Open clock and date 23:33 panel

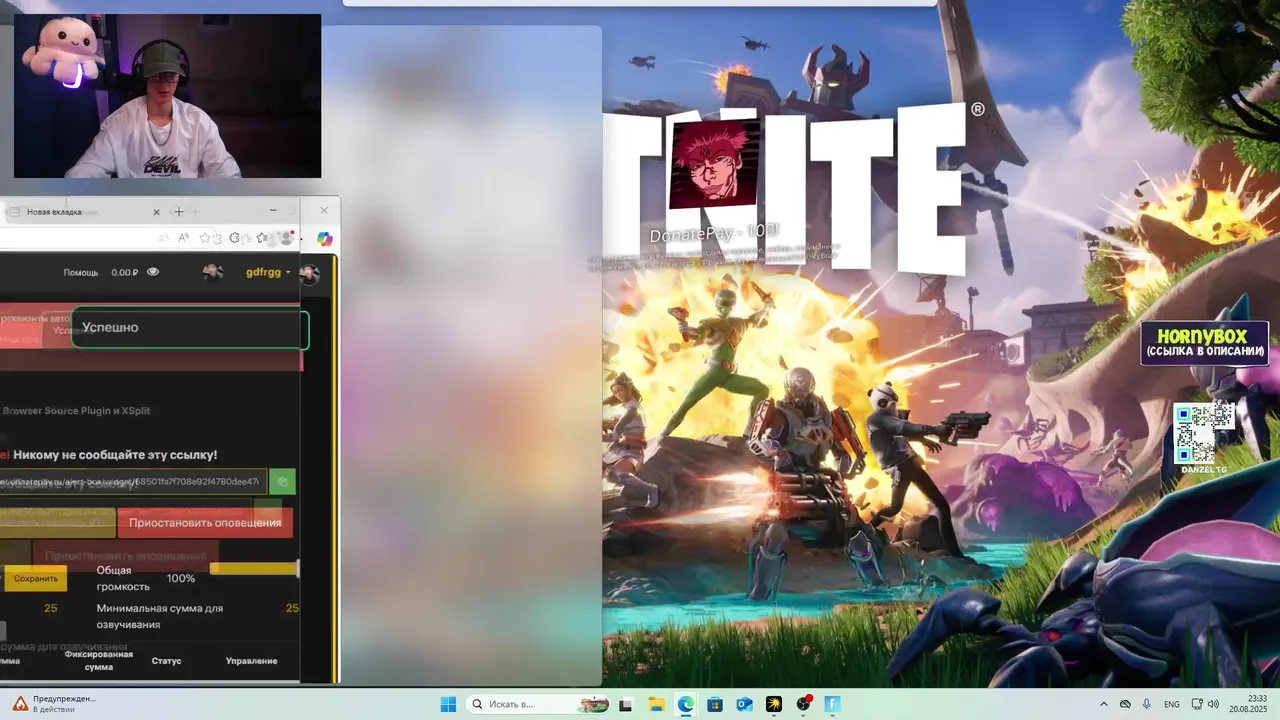(x=1247, y=704)
